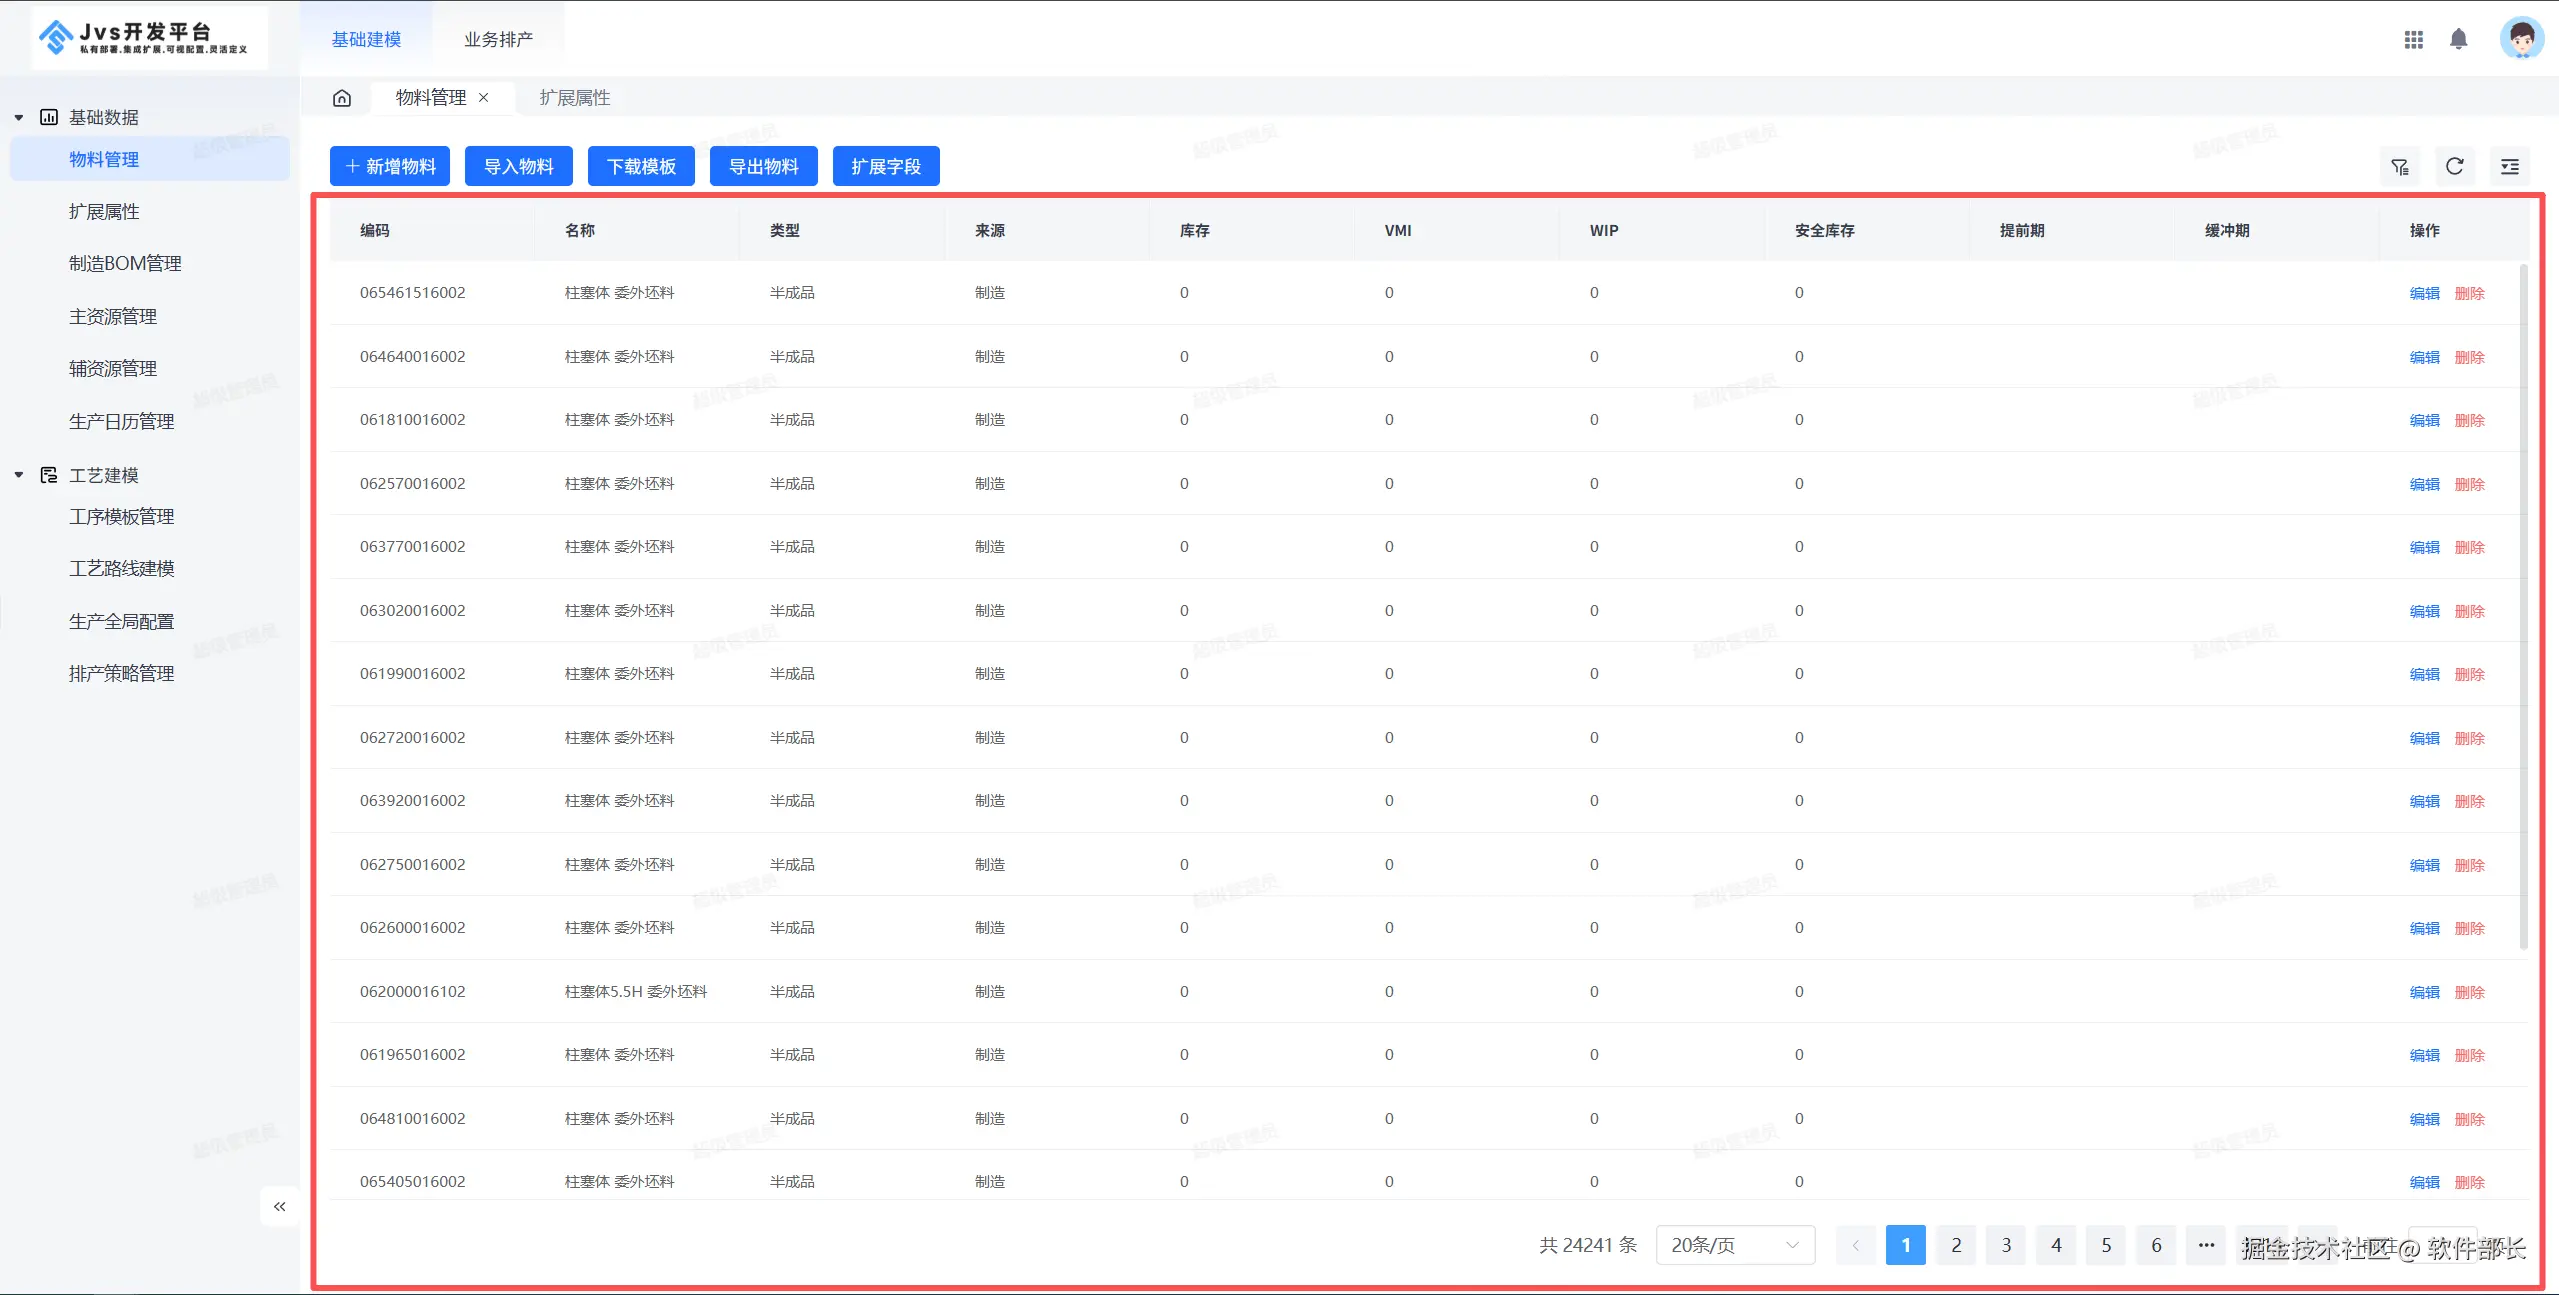
Task: Open column settings icon
Action: (x=2509, y=167)
